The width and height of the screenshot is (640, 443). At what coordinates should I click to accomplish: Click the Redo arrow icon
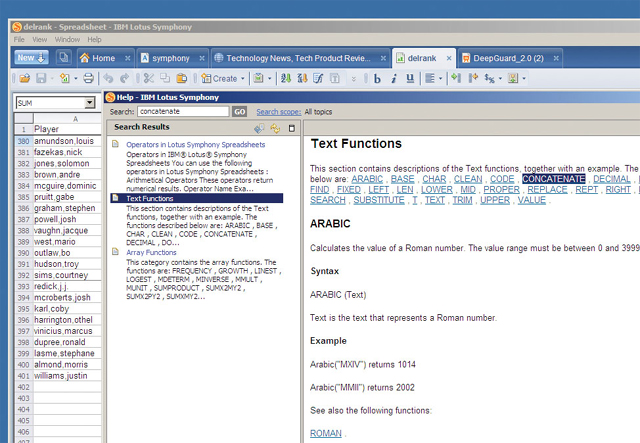coord(125,78)
